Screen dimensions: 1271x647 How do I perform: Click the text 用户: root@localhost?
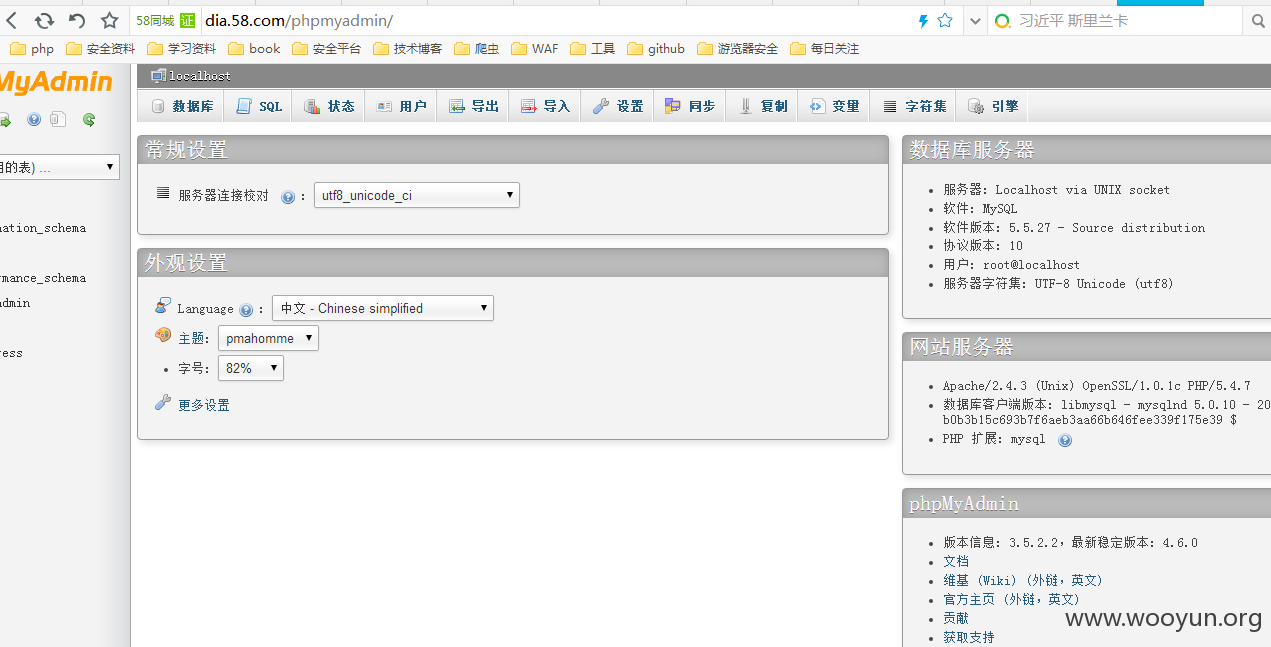(x=1011, y=265)
